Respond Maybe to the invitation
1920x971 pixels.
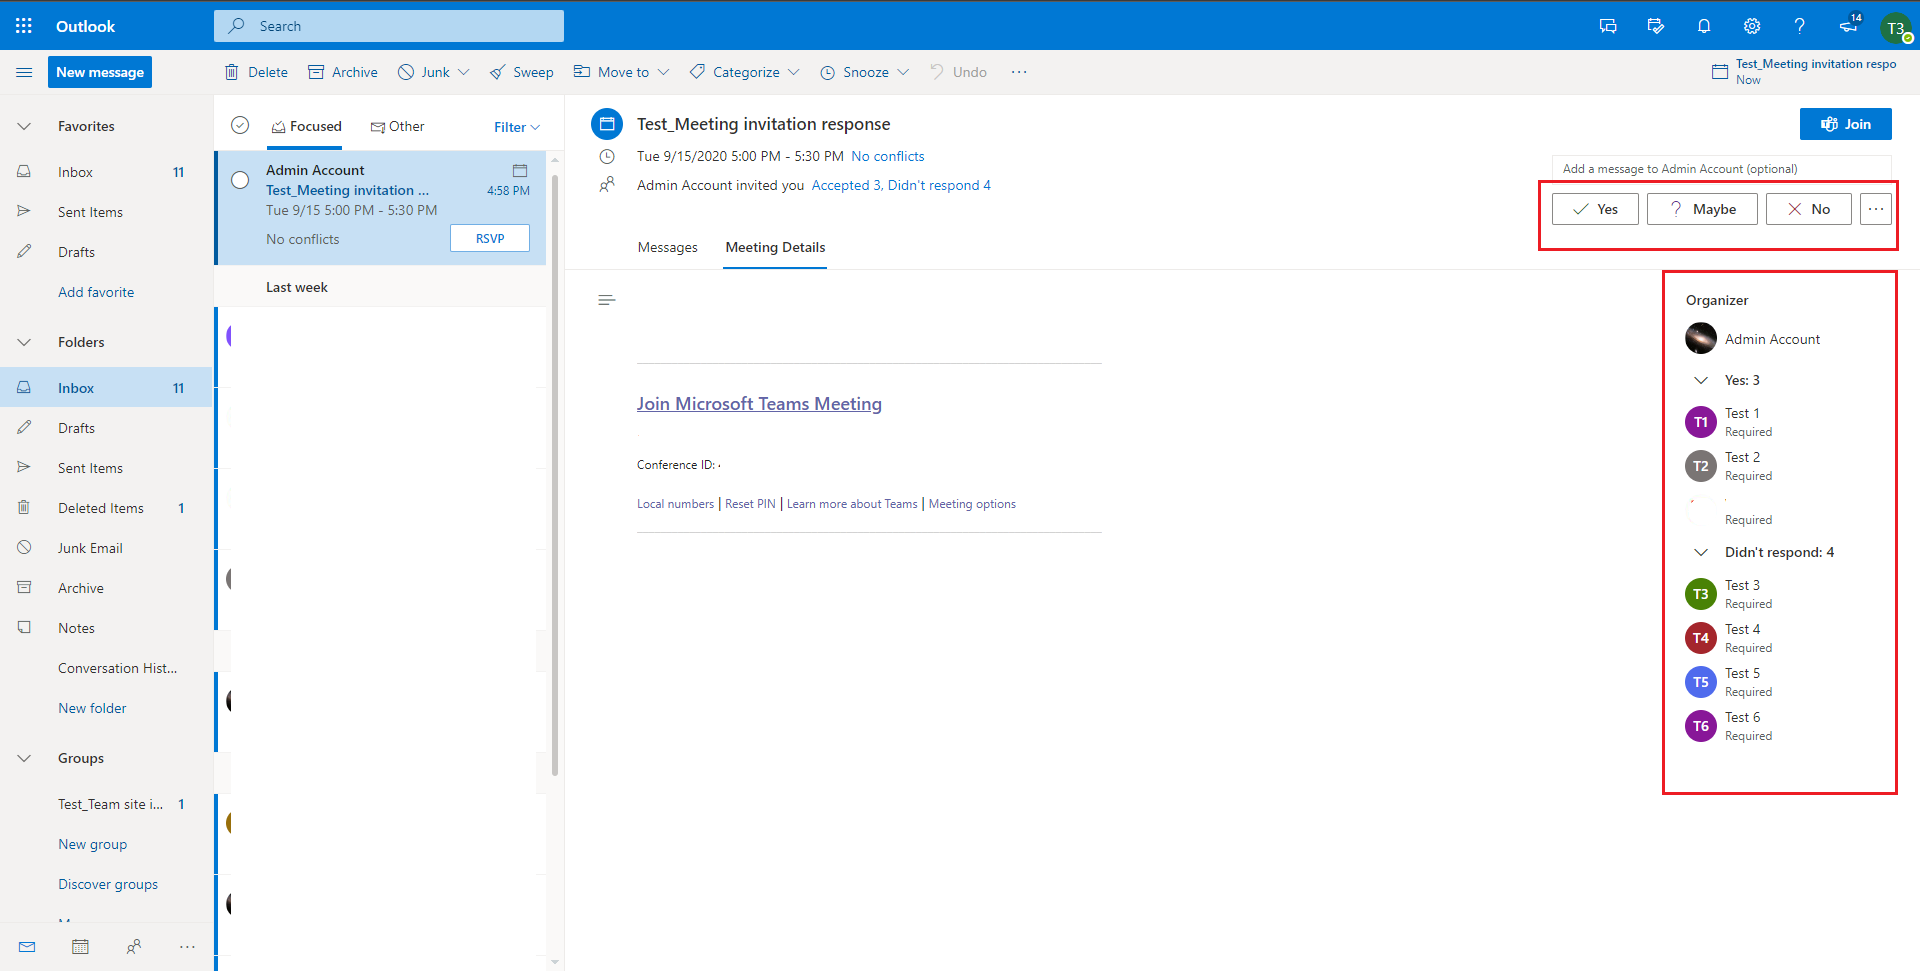tap(1702, 209)
